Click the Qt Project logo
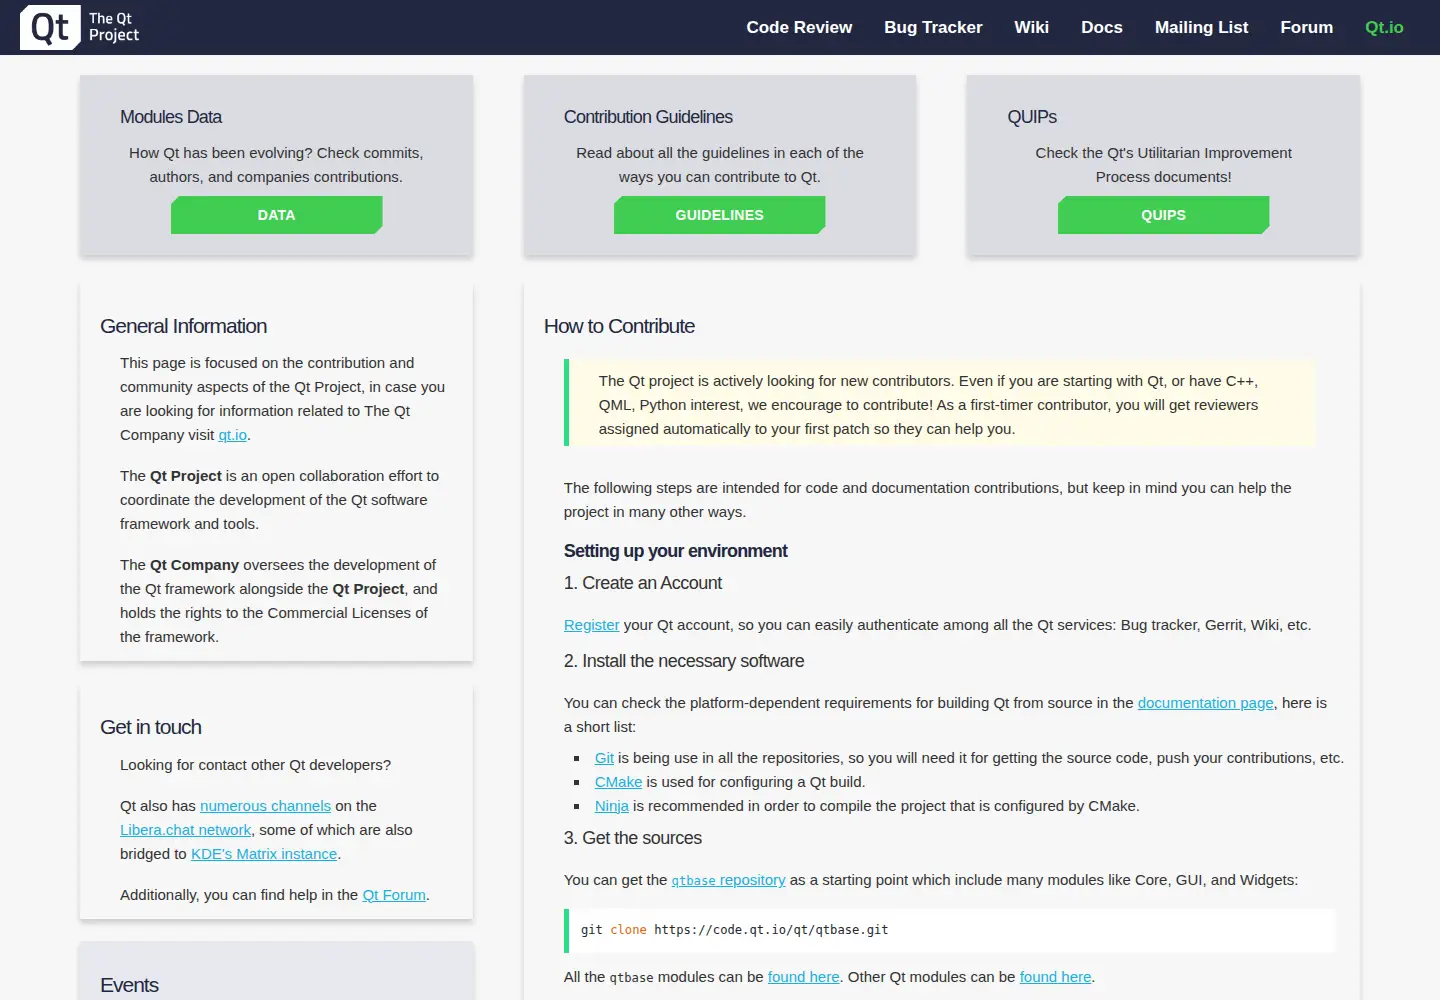 80,27
